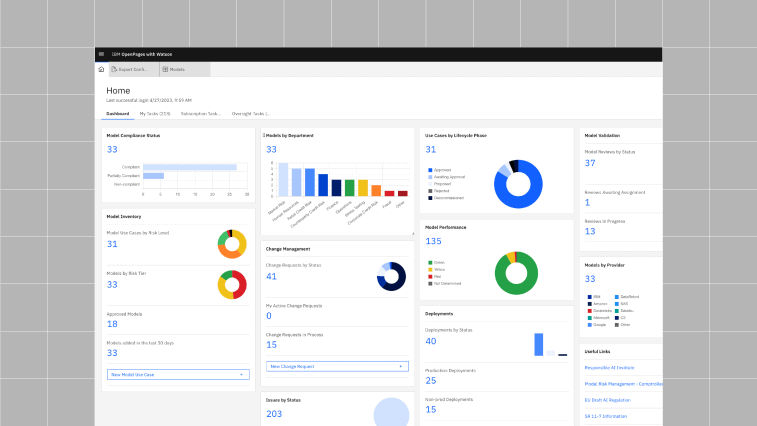The image size is (757, 426).
Task: Click Change Requests by Status donut chart
Action: pyautogui.click(x=391, y=276)
